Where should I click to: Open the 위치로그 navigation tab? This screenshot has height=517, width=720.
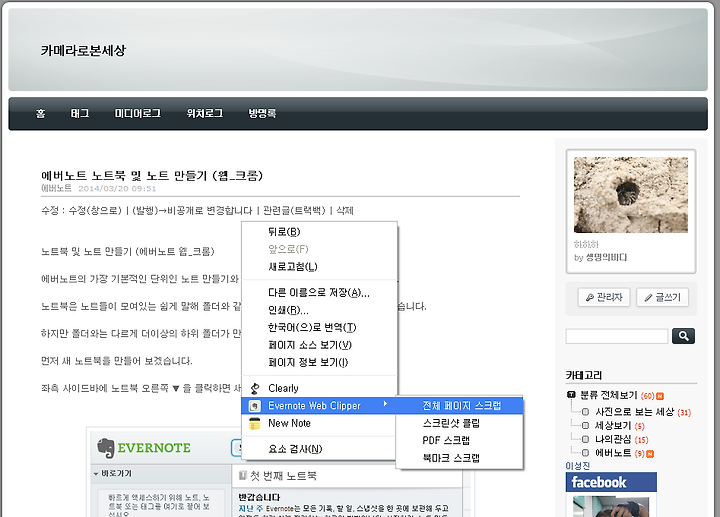204,113
